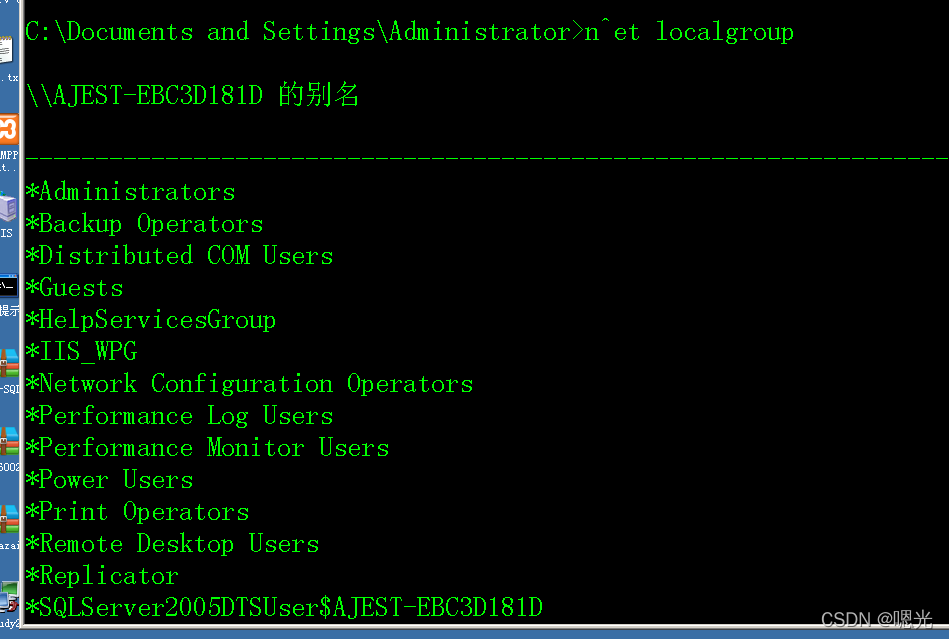
Task: Click the C:\Documents and Settings\Administrator prompt path
Action: pos(304,31)
